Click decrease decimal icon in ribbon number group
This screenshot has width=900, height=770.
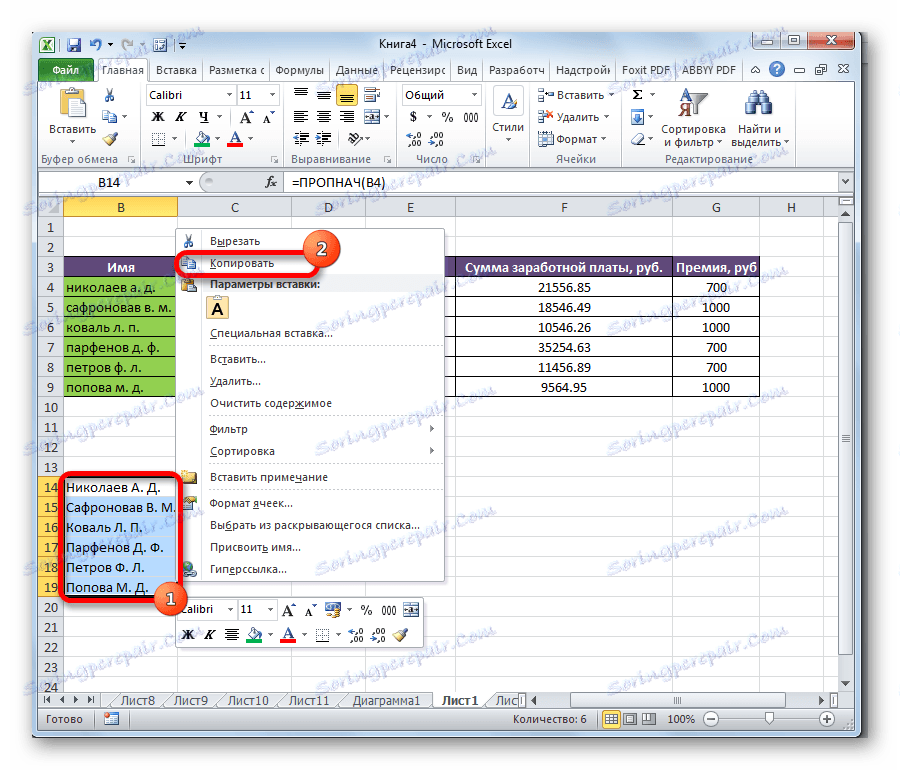point(436,139)
